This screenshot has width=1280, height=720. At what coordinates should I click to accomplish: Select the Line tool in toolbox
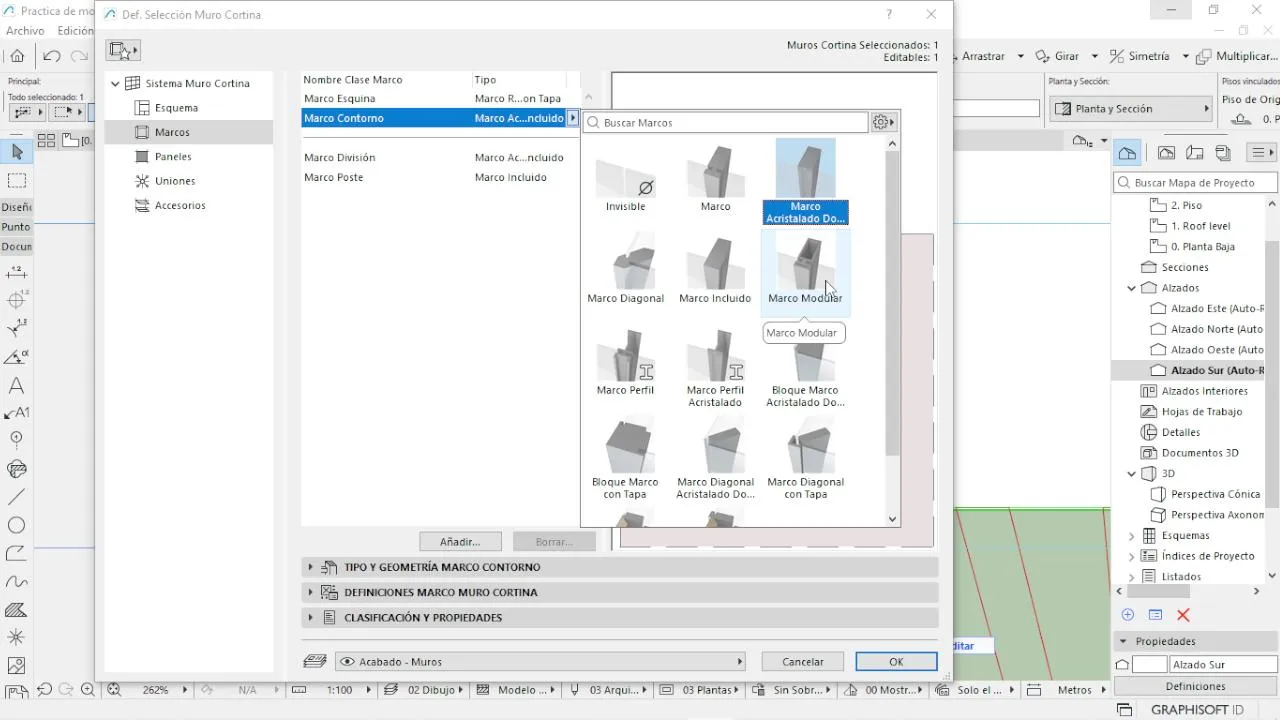16,497
